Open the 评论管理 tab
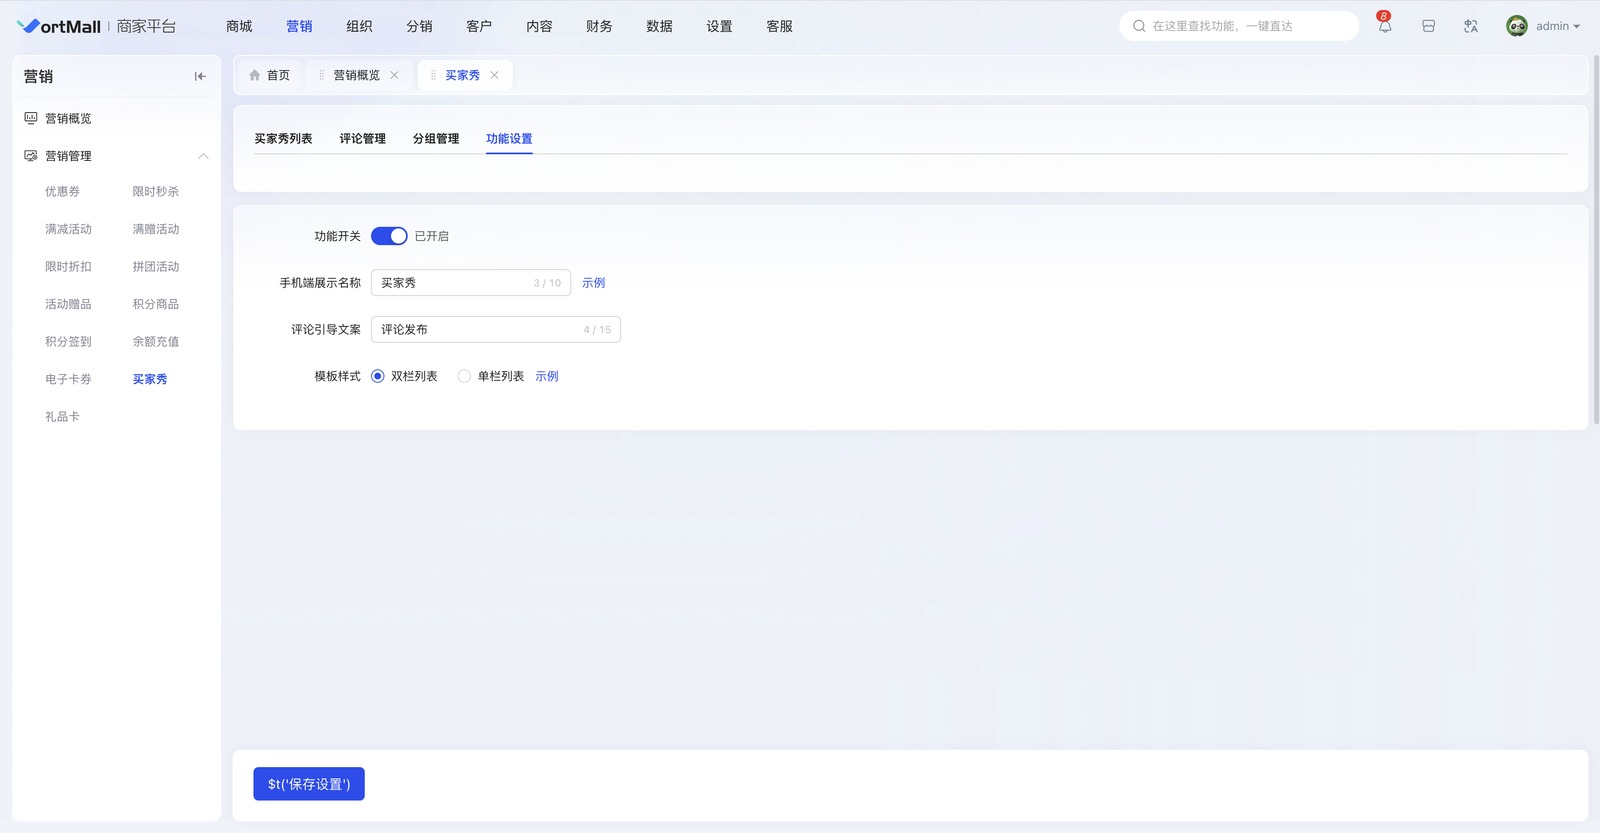The height and width of the screenshot is (833, 1600). tap(362, 139)
